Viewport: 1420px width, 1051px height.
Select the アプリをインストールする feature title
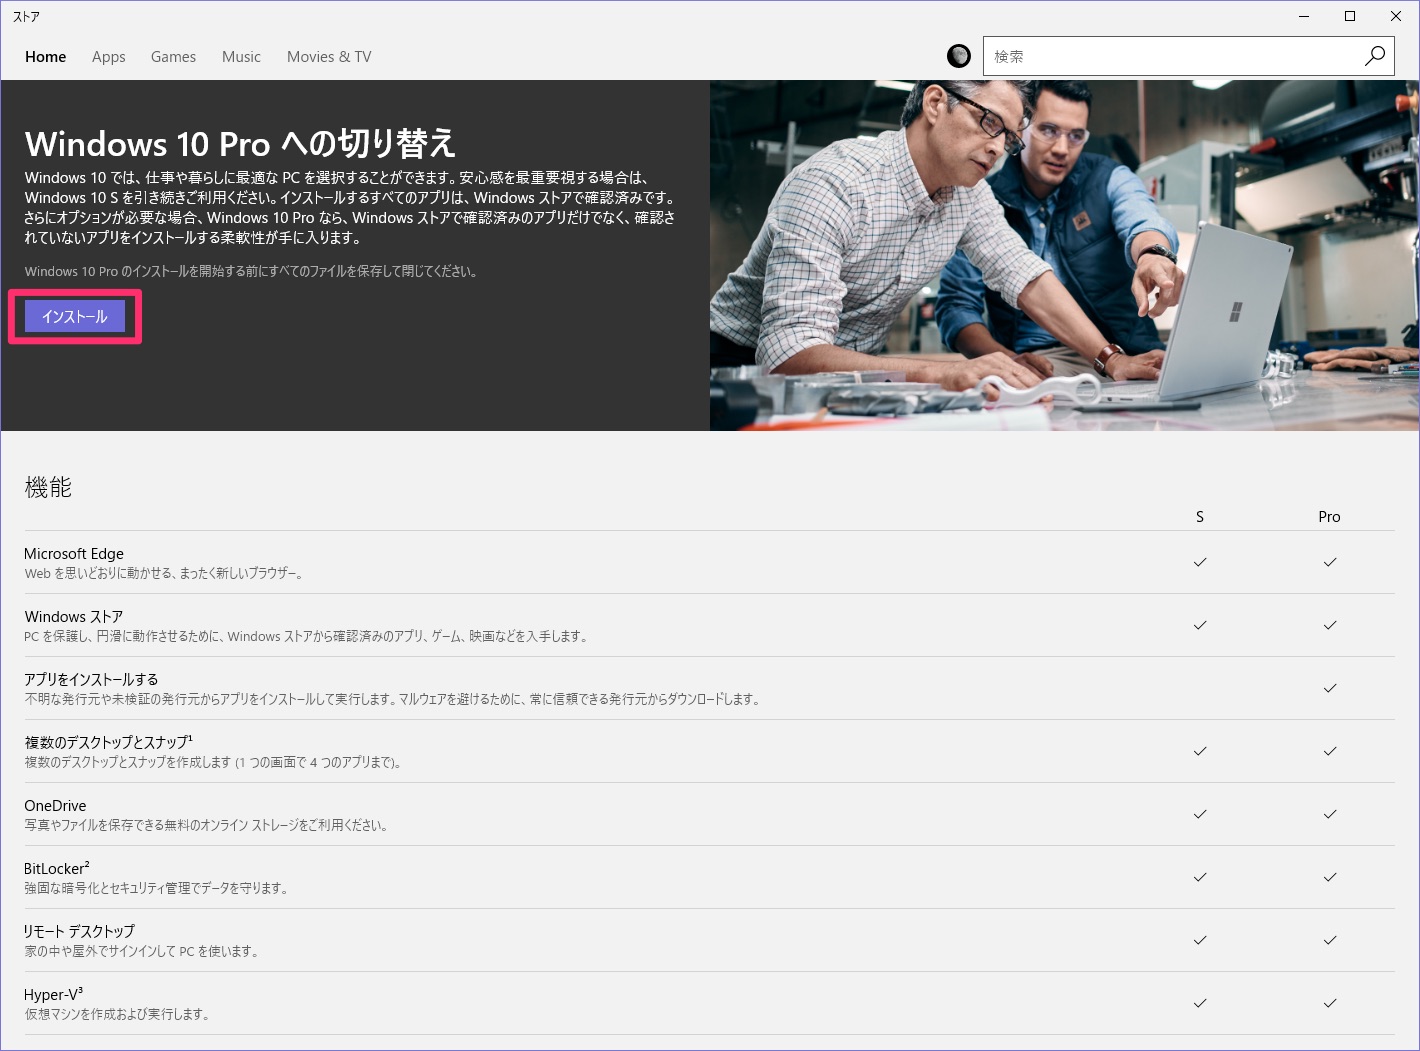[91, 679]
